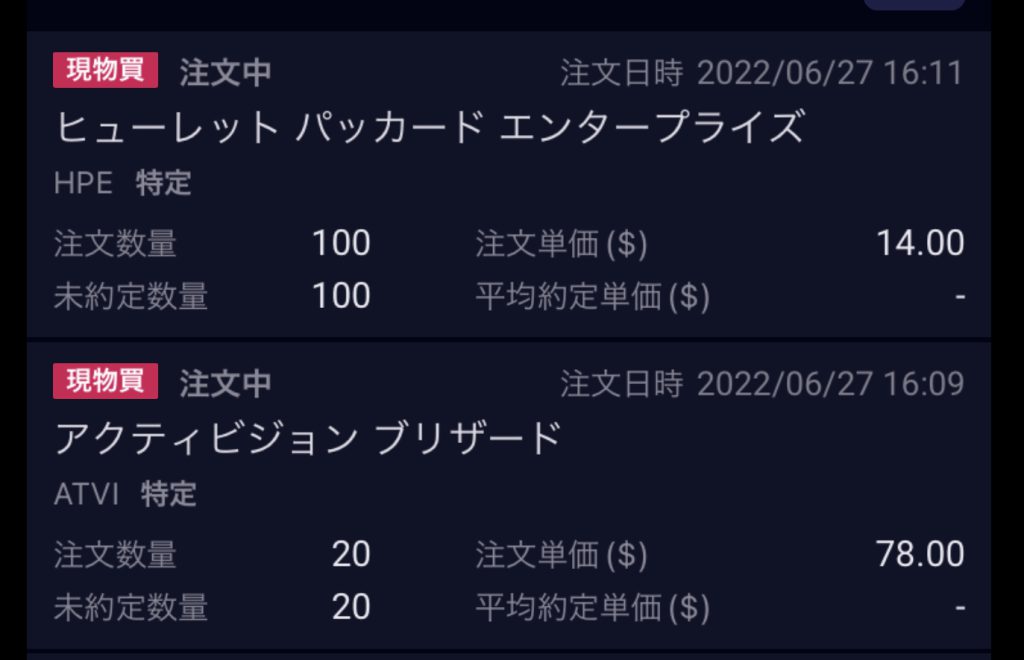Tap the 特定 account label beside ATVI
The image size is (1024, 660).
click(x=169, y=493)
